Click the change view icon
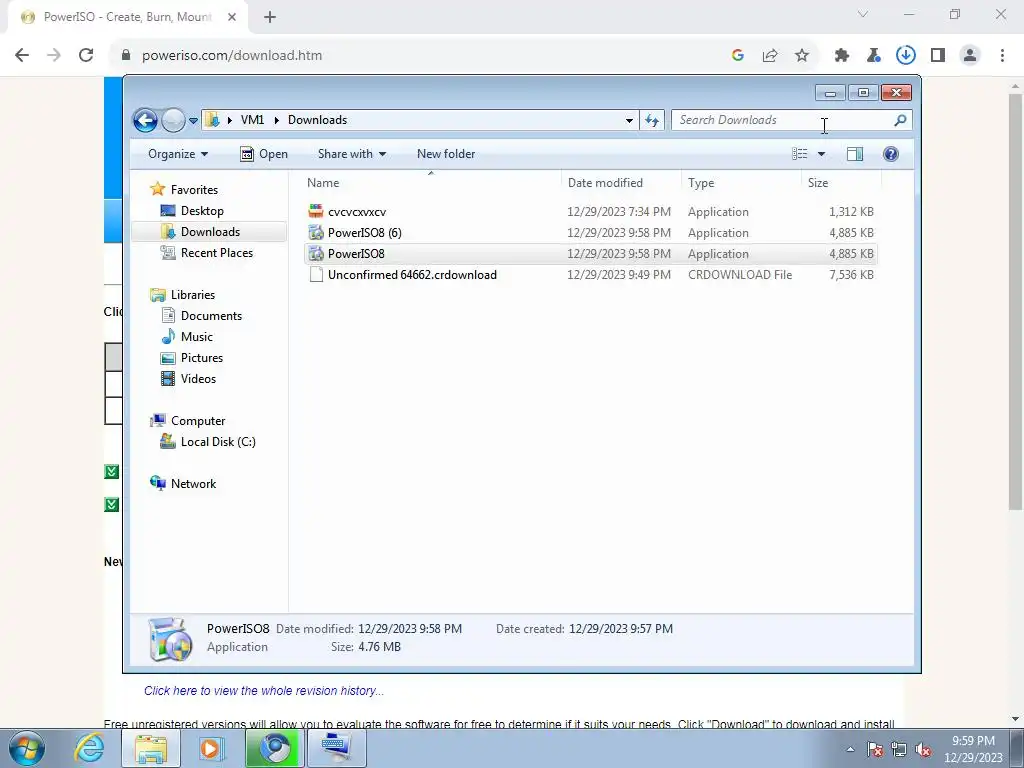The image size is (1024, 768). pyautogui.click(x=800, y=154)
